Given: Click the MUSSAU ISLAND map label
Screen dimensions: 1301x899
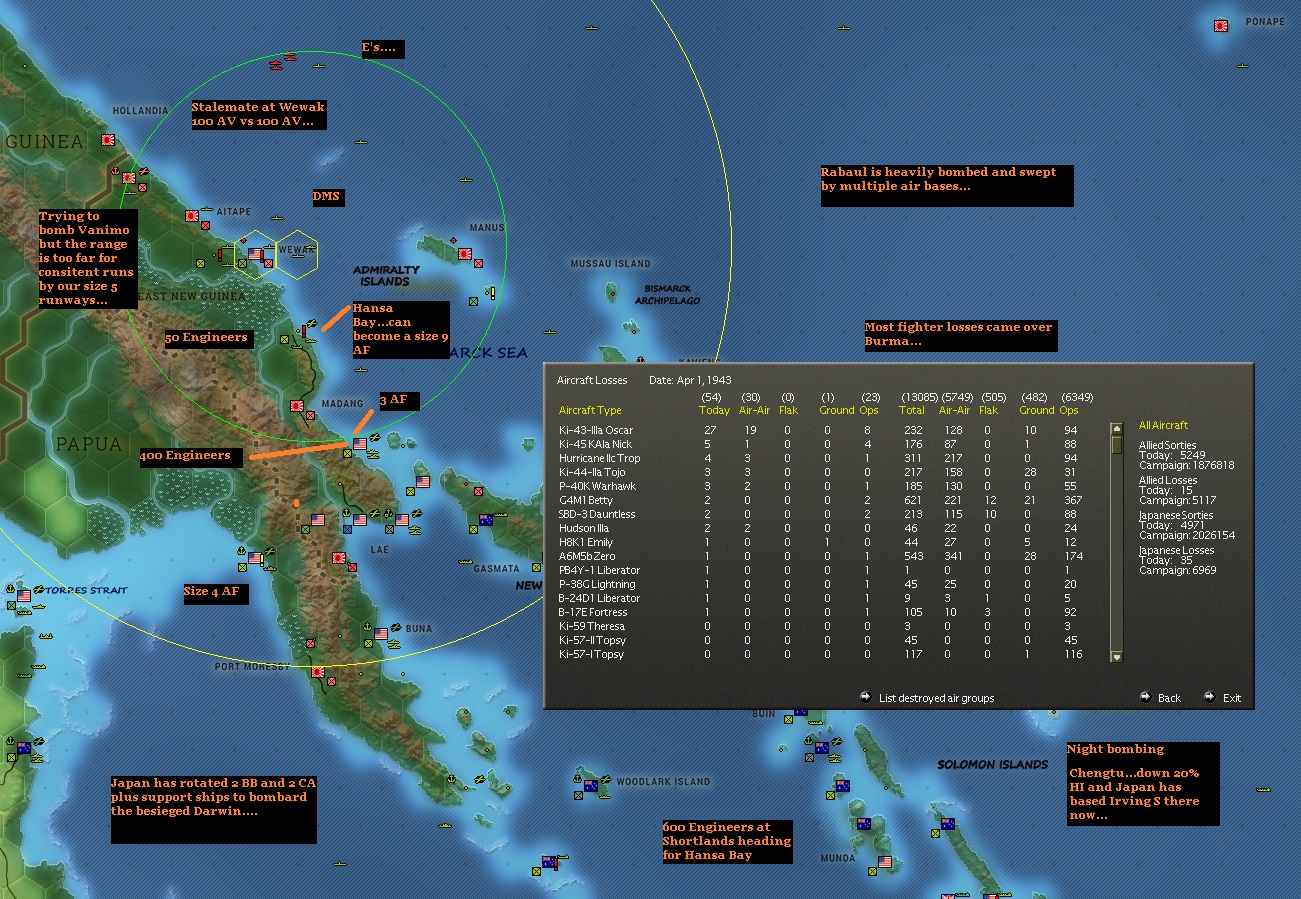Looking at the screenshot, I should [610, 264].
